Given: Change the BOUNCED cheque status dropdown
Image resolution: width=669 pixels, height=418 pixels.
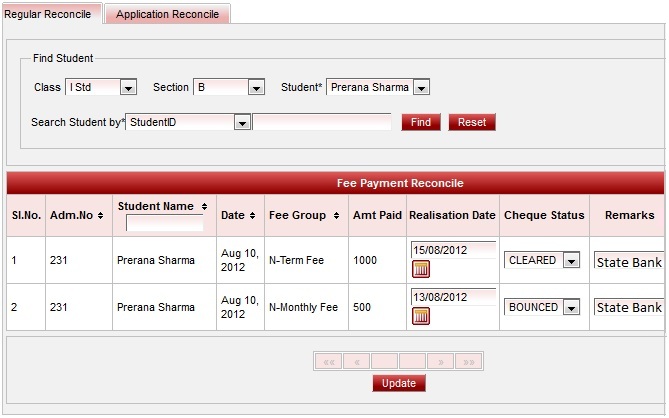Looking at the screenshot, I should [x=570, y=308].
